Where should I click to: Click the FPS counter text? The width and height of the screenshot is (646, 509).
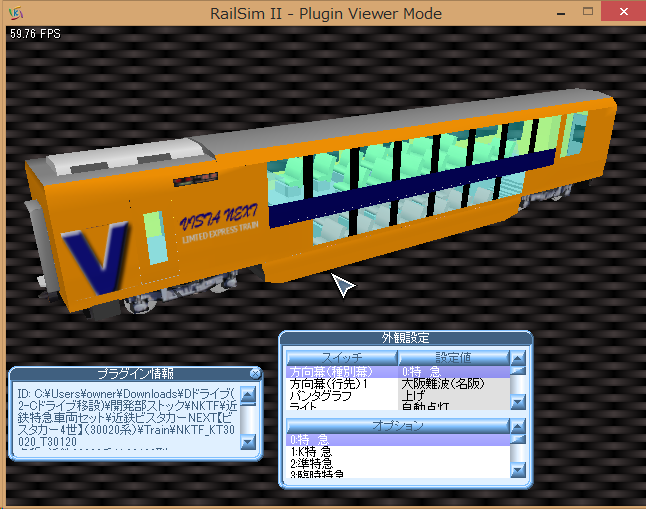point(35,34)
